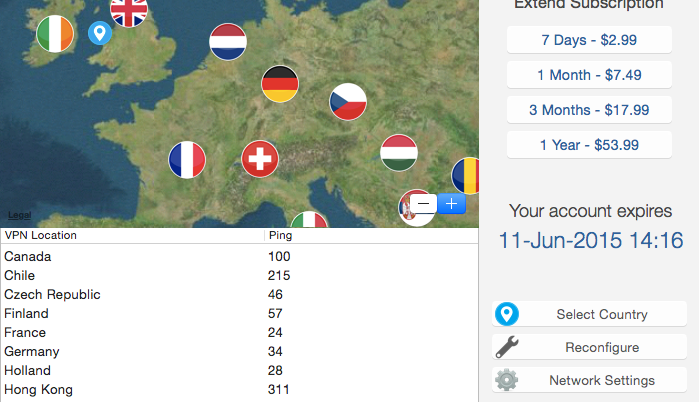Click the Czech Republic flag marker
Image resolution: width=699 pixels, height=402 pixels.
tap(348, 101)
